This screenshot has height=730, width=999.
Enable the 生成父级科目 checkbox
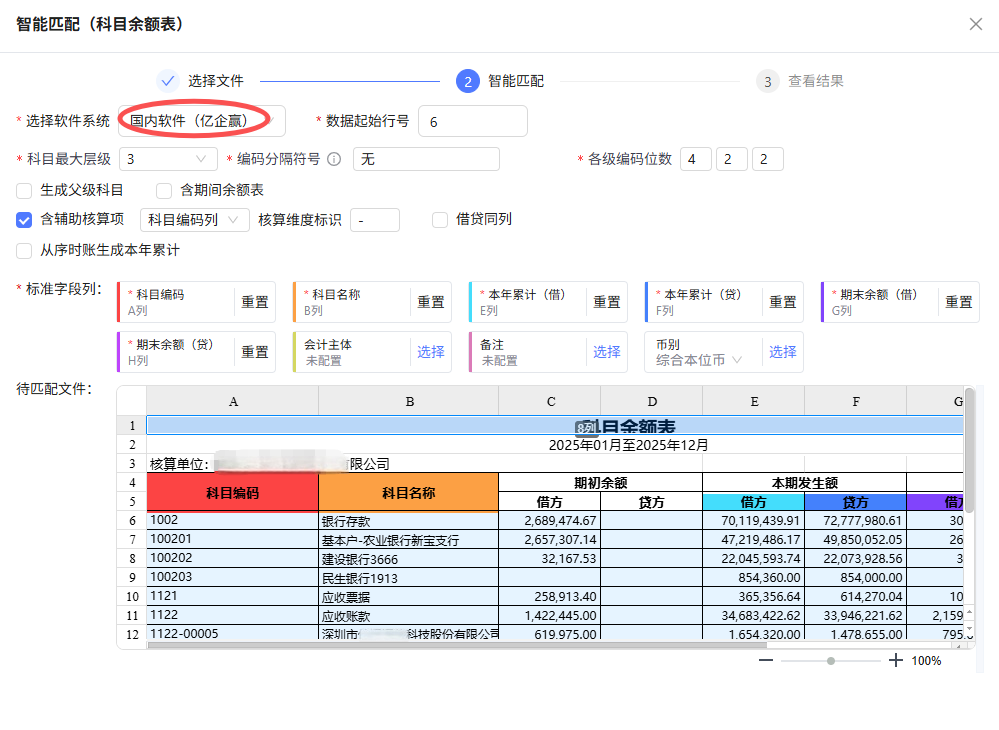pos(24,189)
